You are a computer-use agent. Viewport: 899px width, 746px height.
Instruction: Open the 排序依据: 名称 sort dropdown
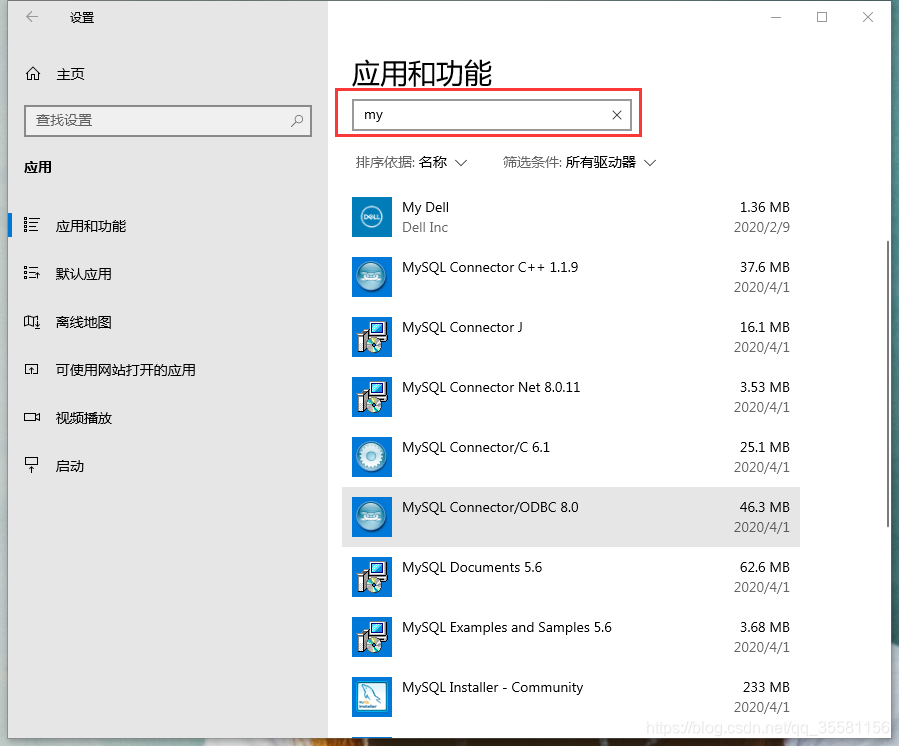pyautogui.click(x=411, y=162)
